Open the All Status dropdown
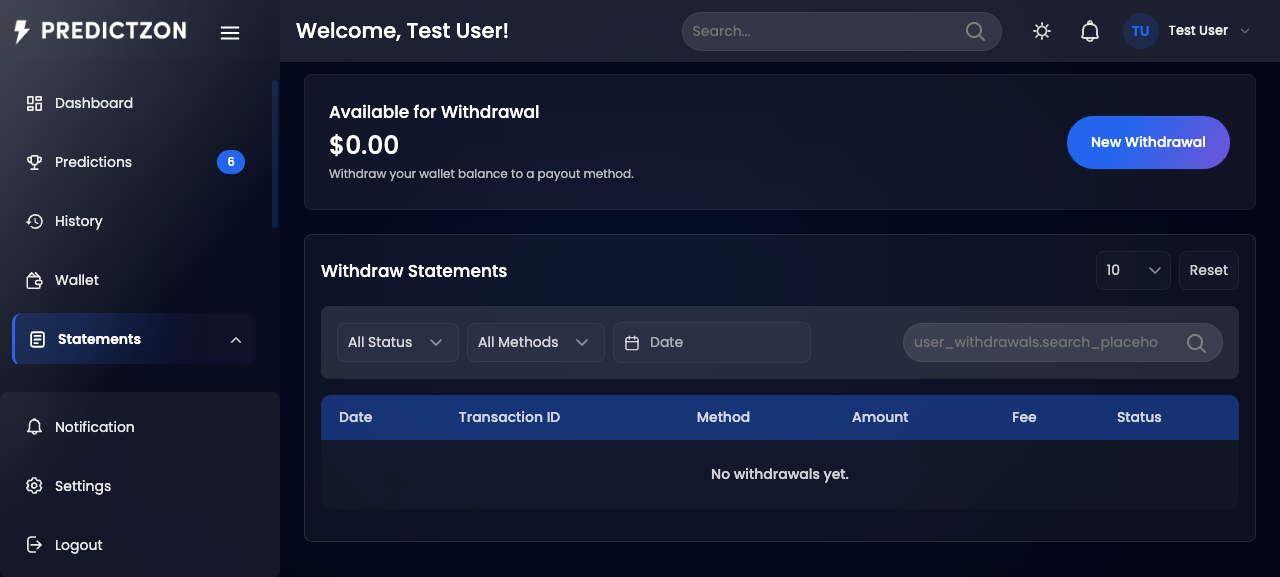This screenshot has width=1280, height=577. click(x=398, y=342)
